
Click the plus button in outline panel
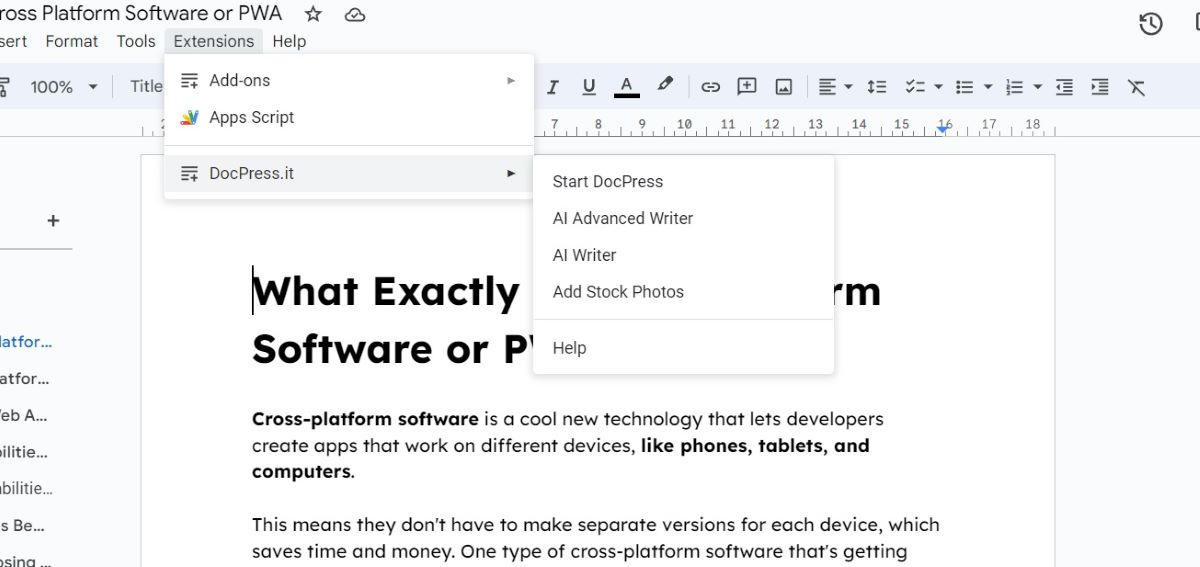click(x=54, y=221)
